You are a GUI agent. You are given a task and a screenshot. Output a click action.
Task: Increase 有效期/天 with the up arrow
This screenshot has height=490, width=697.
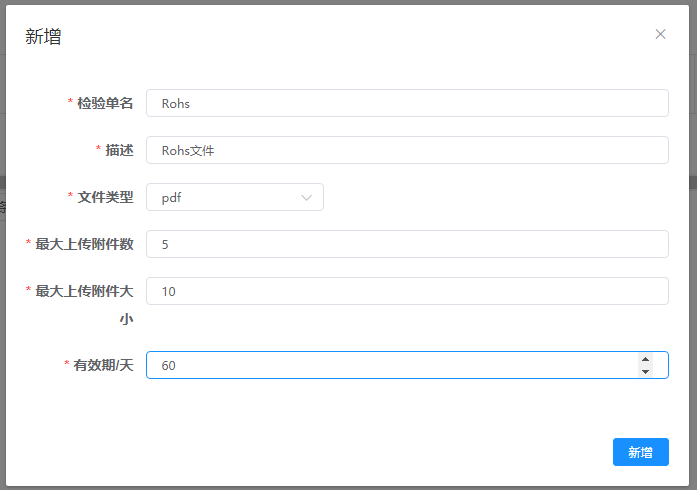(x=645, y=359)
